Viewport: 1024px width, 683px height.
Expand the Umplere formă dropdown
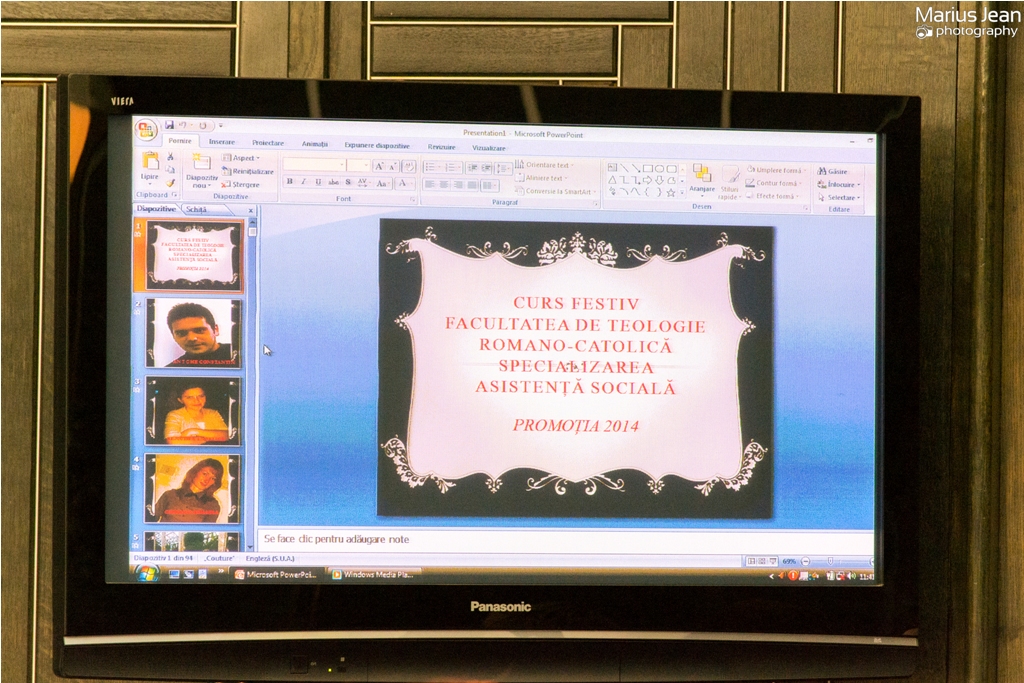pos(778,170)
